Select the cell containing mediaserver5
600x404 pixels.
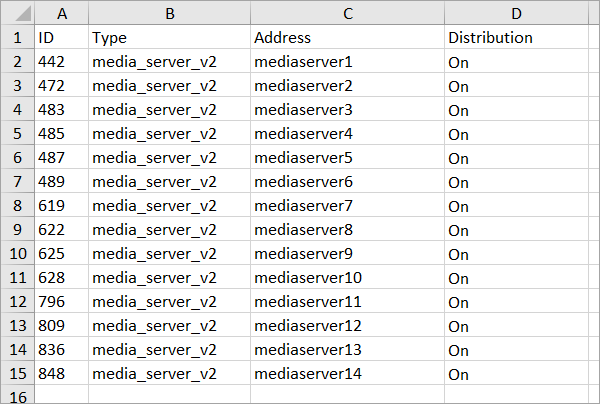coord(347,158)
